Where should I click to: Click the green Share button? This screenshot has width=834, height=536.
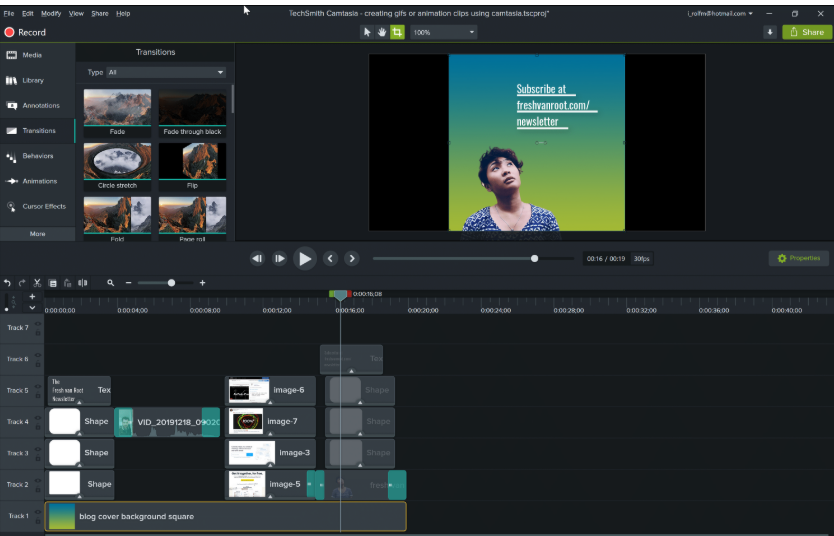[x=806, y=32]
